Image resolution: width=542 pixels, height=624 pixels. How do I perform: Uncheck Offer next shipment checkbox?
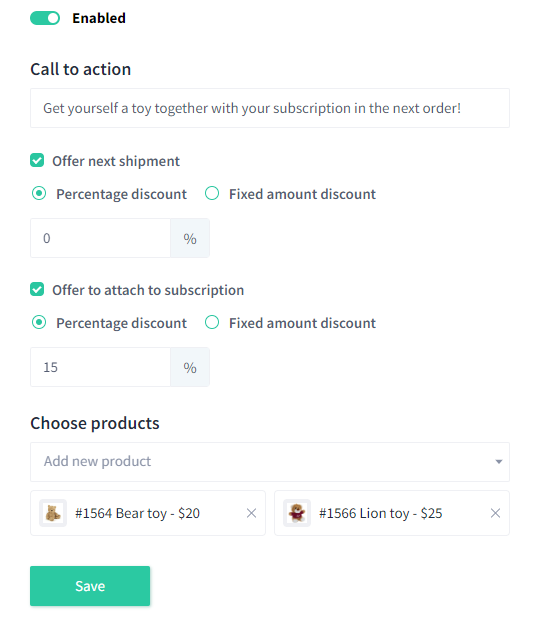coord(37,161)
